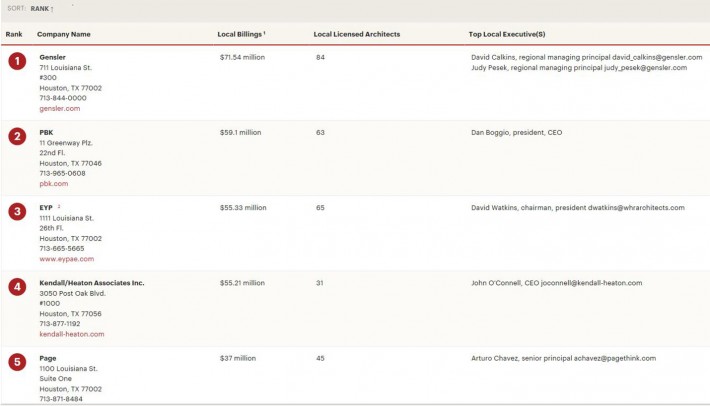Click the PBK company name
Image resolution: width=710 pixels, height=406 pixels.
pos(46,132)
